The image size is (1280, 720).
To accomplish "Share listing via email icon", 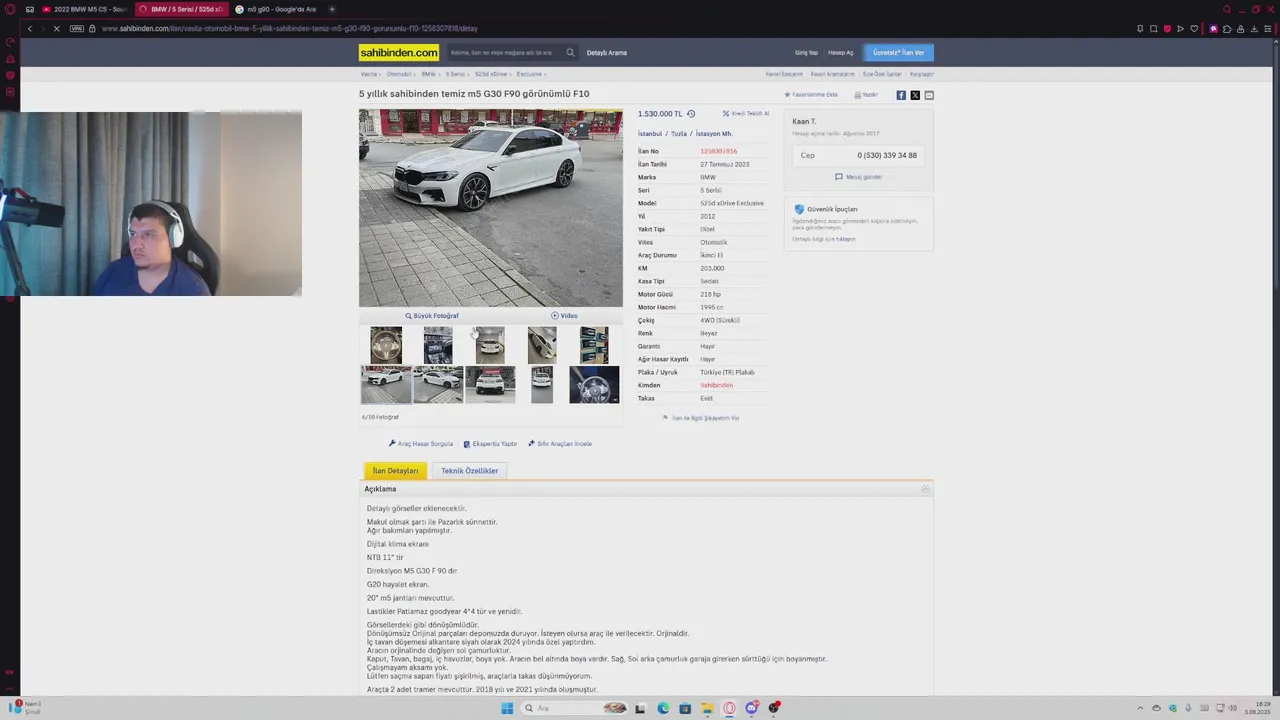I will (x=929, y=95).
